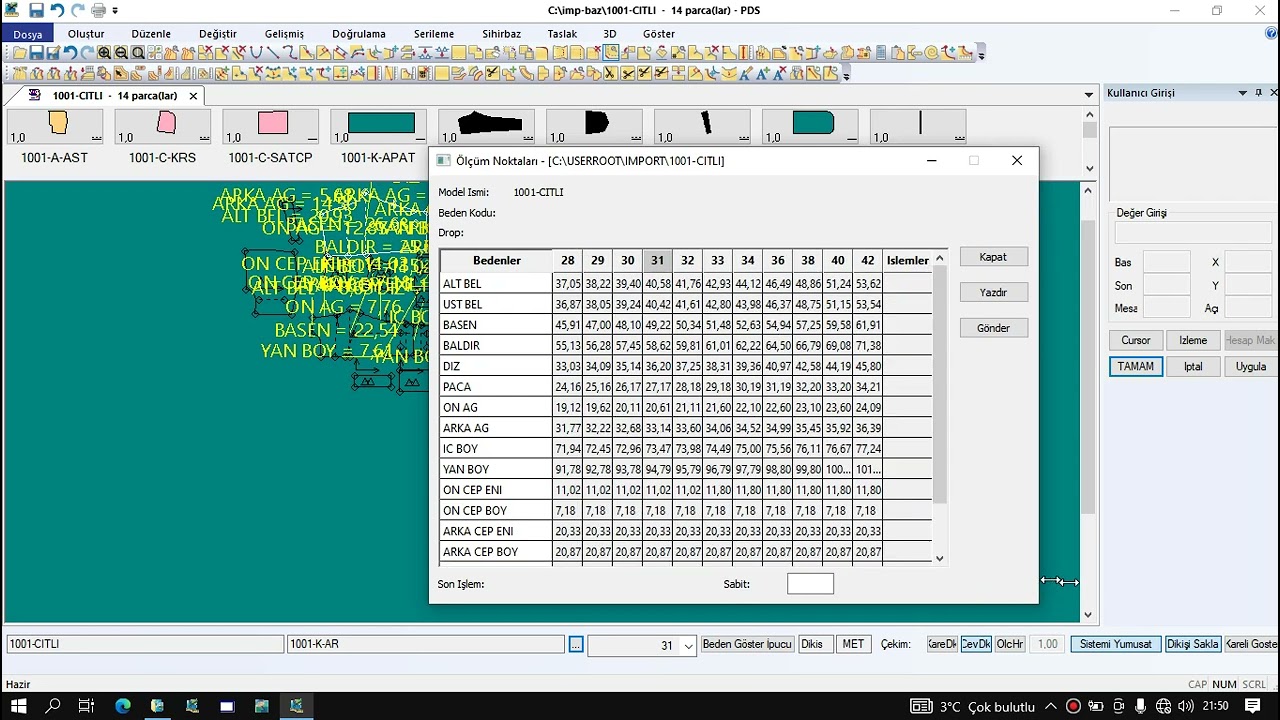Click the Kapat button in the dialog
Image resolution: width=1280 pixels, height=720 pixels.
(x=993, y=257)
